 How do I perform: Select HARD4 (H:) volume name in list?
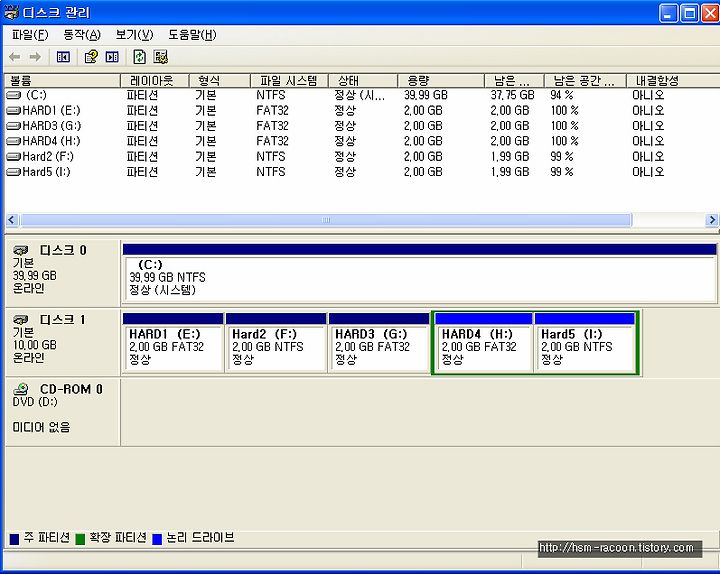click(x=51, y=141)
